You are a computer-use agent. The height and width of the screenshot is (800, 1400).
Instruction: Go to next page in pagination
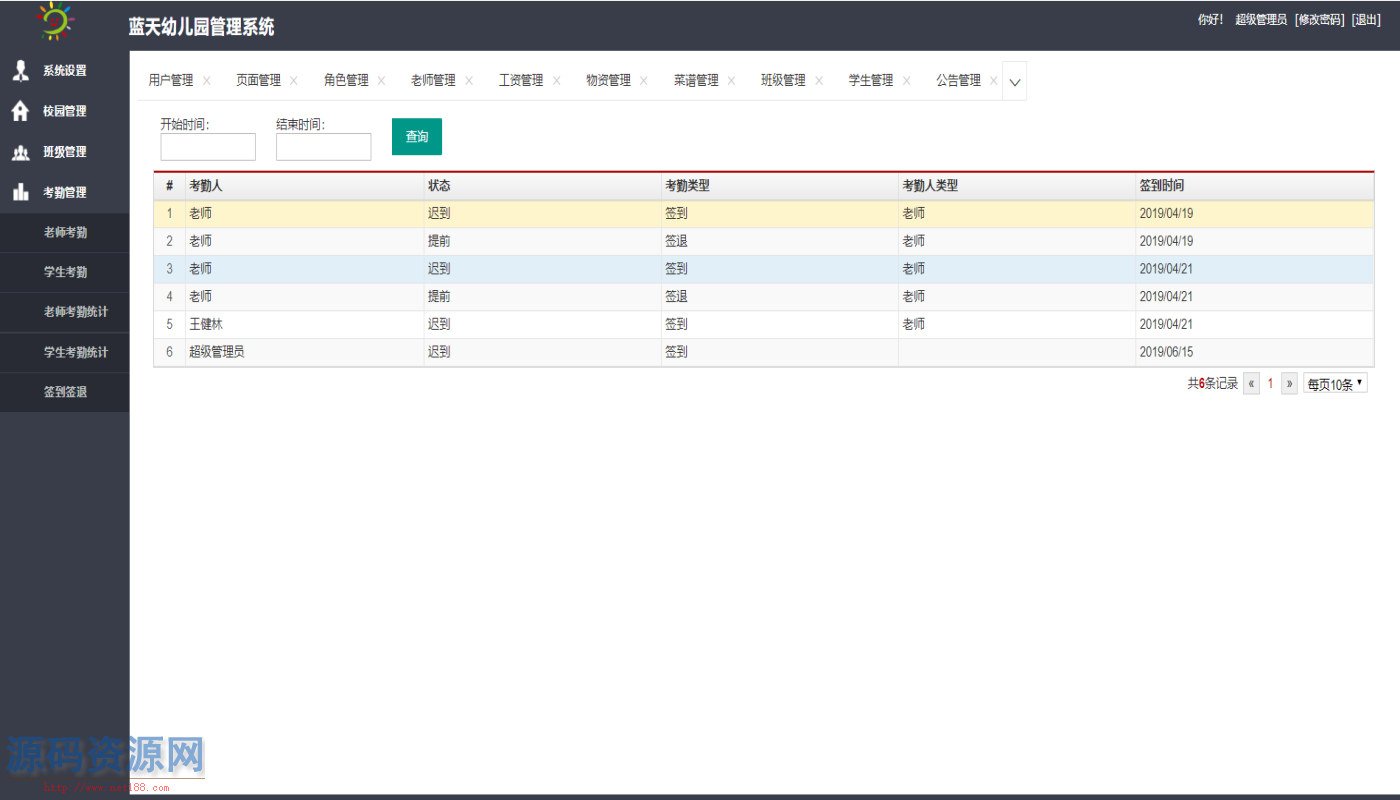(1290, 384)
